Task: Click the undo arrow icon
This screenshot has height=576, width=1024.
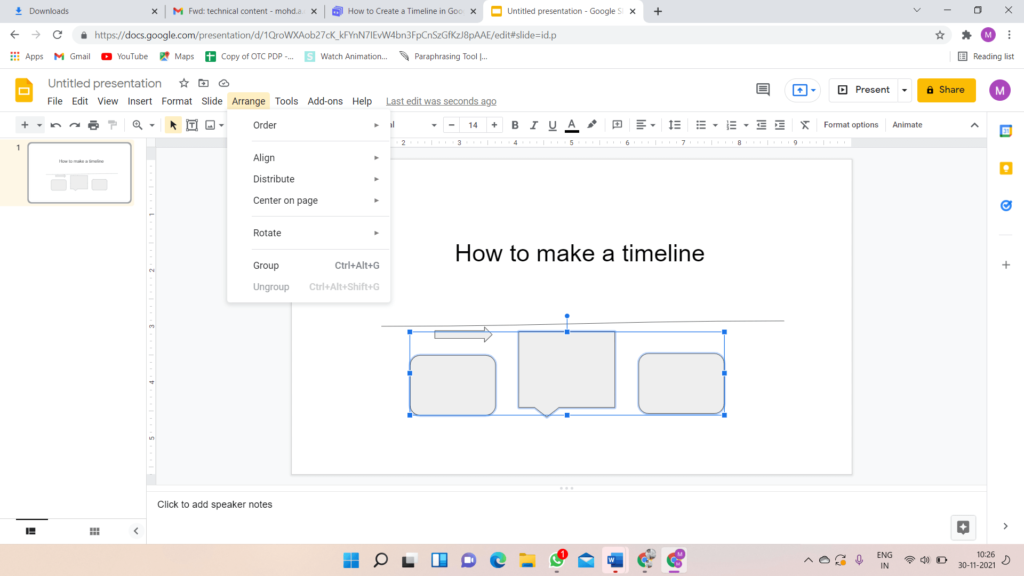Action: pyautogui.click(x=56, y=125)
